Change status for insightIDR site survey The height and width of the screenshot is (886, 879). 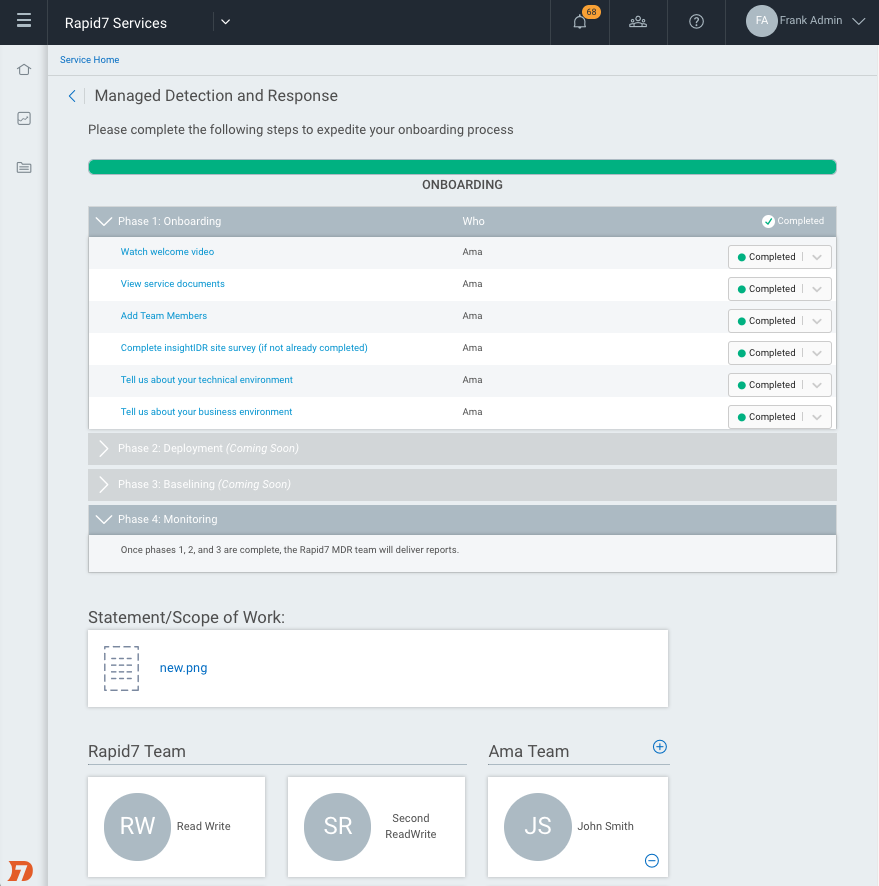780,353
